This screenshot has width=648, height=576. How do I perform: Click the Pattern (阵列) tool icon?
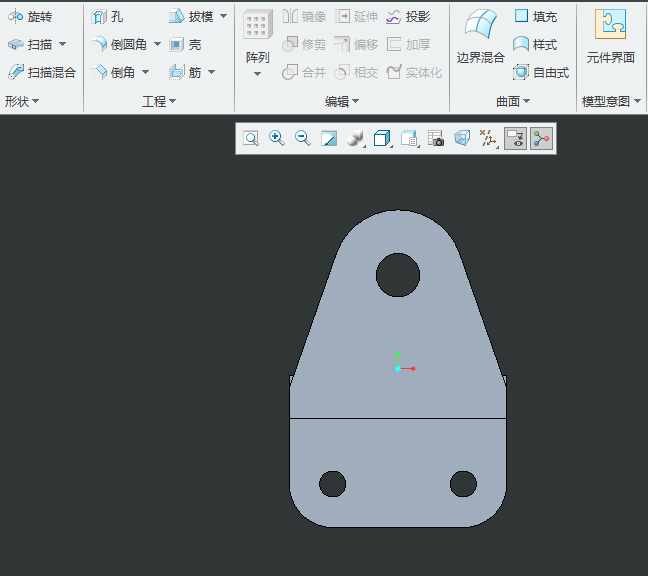257,24
